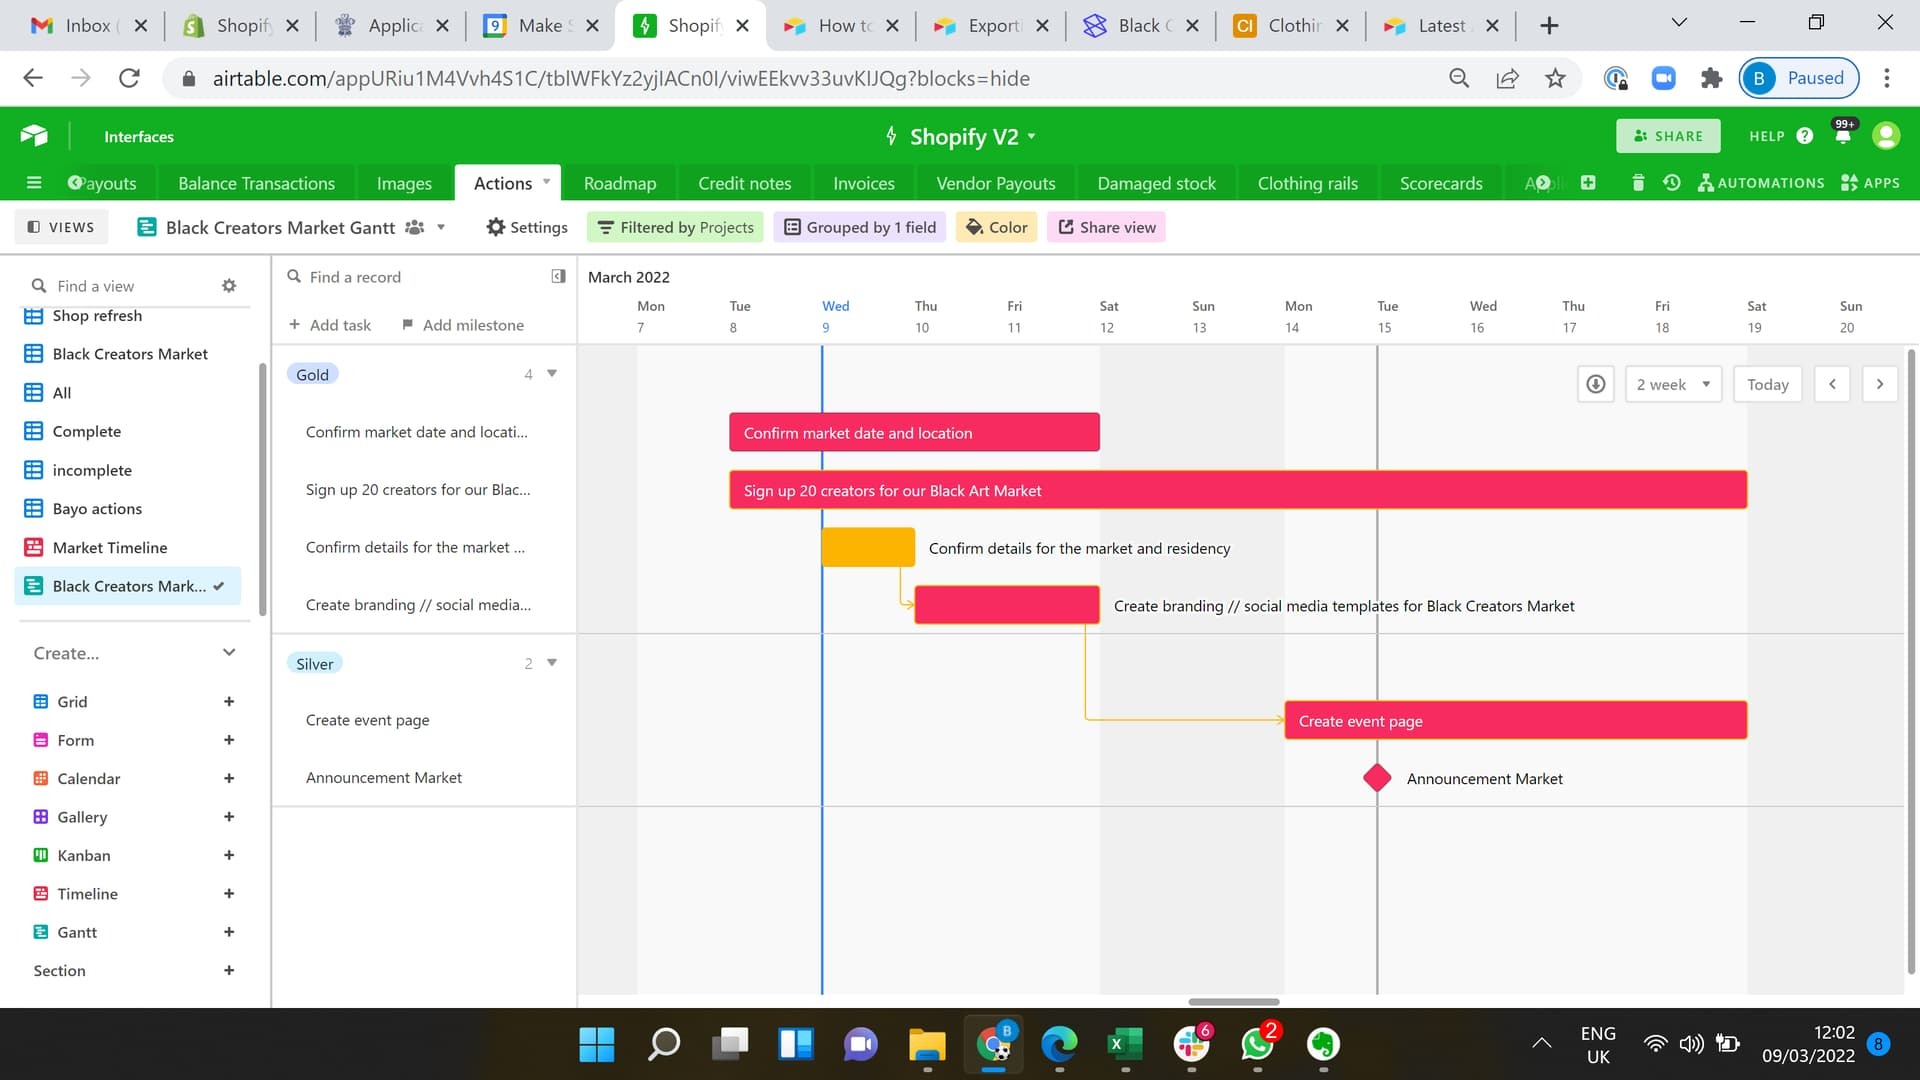The width and height of the screenshot is (1920, 1080).
Task: Bookmark page with star icon
Action: (1555, 78)
